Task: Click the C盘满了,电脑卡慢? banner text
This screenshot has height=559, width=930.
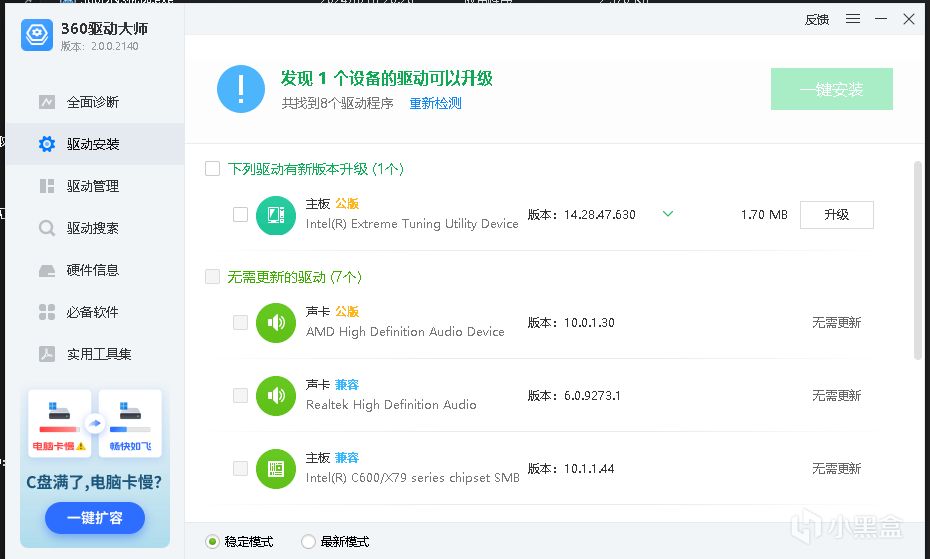Action: [94, 482]
